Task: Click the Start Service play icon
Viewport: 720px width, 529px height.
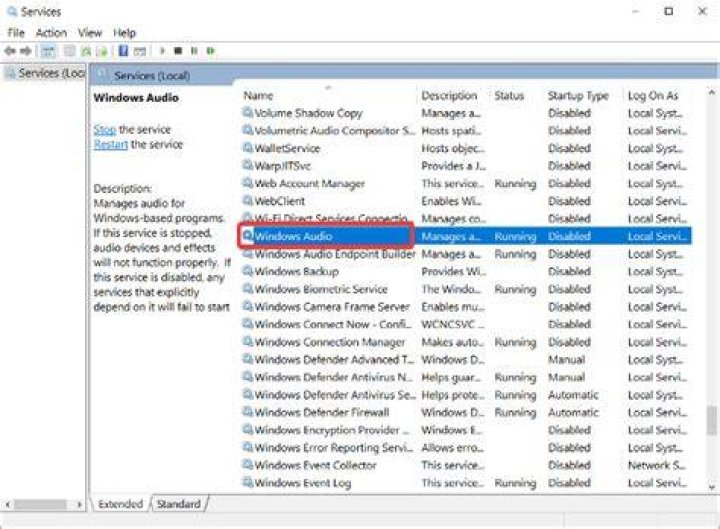Action: point(162,51)
